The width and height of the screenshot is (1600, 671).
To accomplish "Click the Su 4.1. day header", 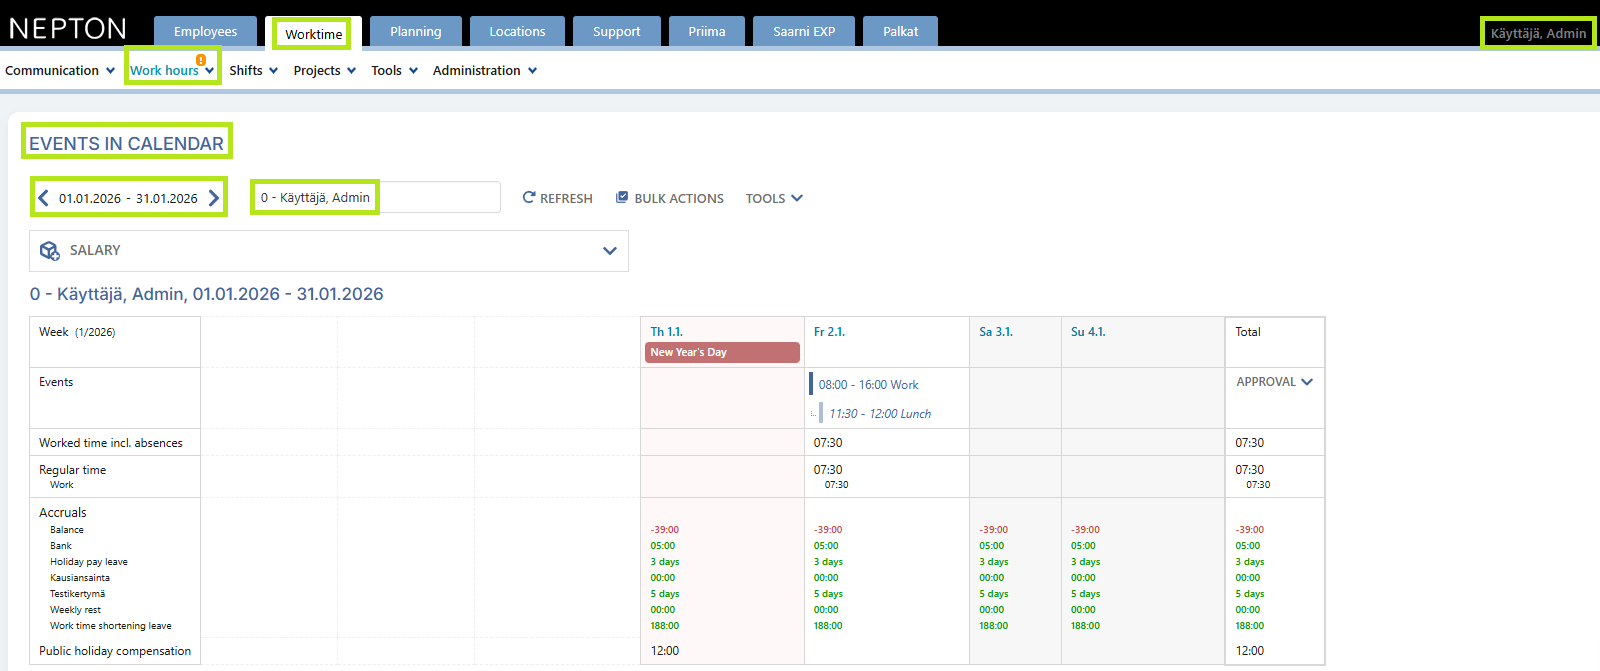I will tap(1088, 332).
